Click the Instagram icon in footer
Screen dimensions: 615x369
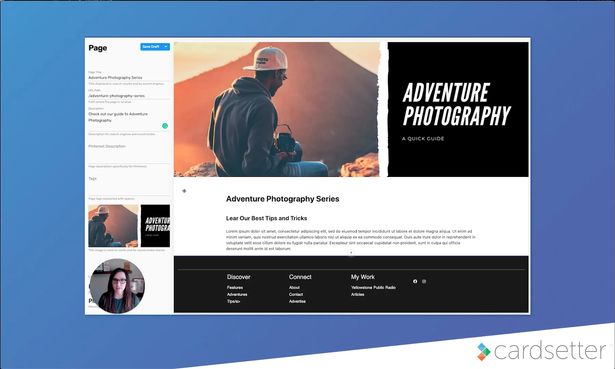click(424, 281)
